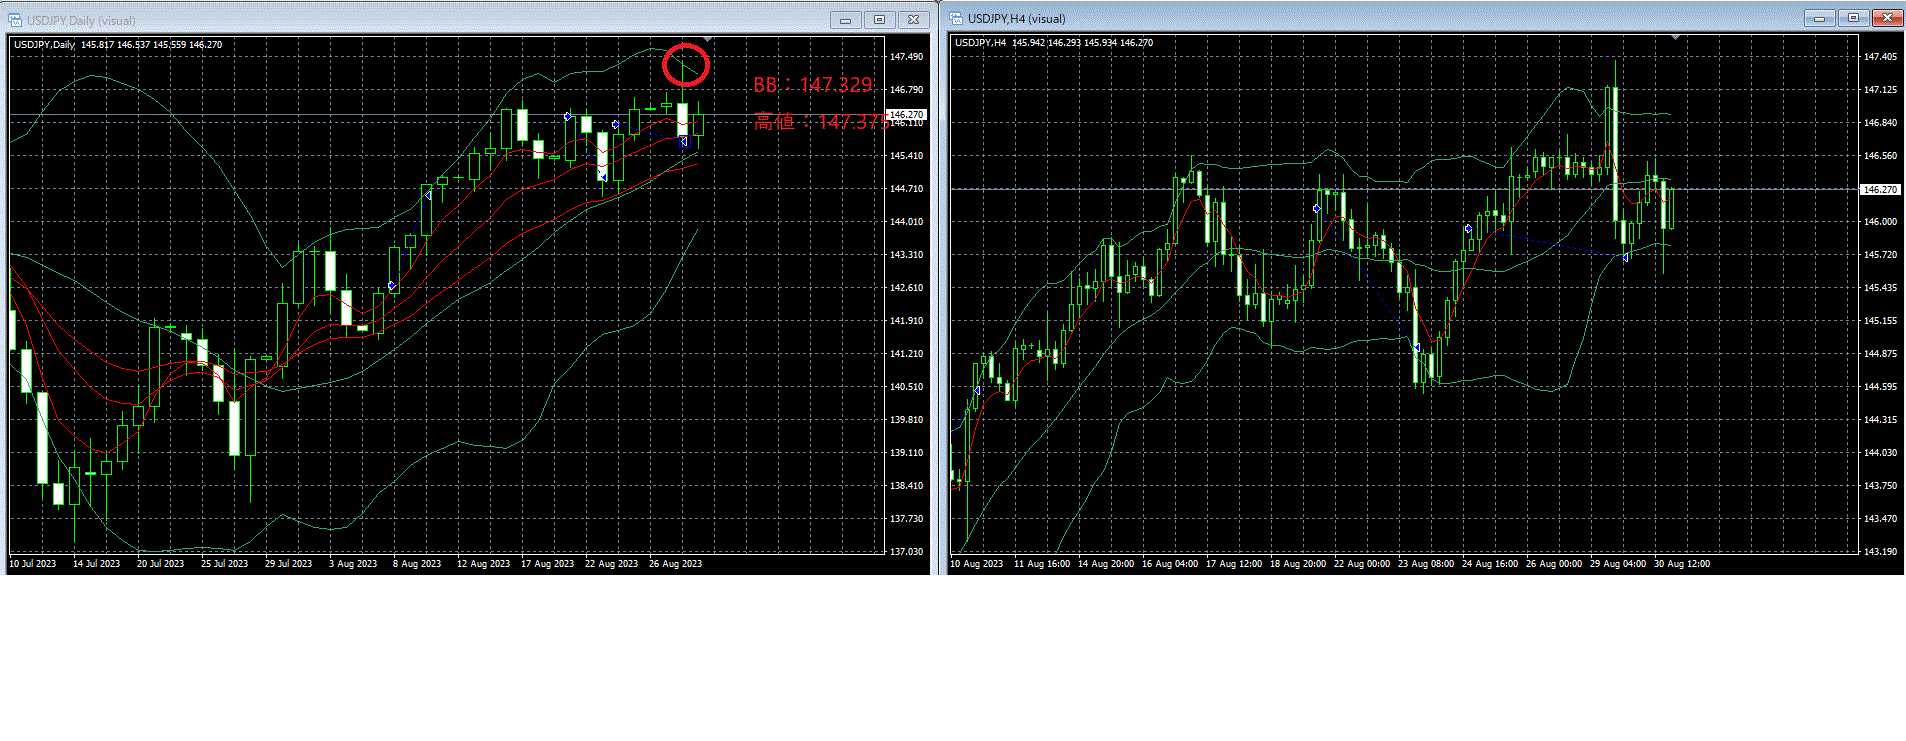The width and height of the screenshot is (1906, 741).
Task: Click the 23 Aug 08:00 date on H4 axis
Action: pos(1426,564)
